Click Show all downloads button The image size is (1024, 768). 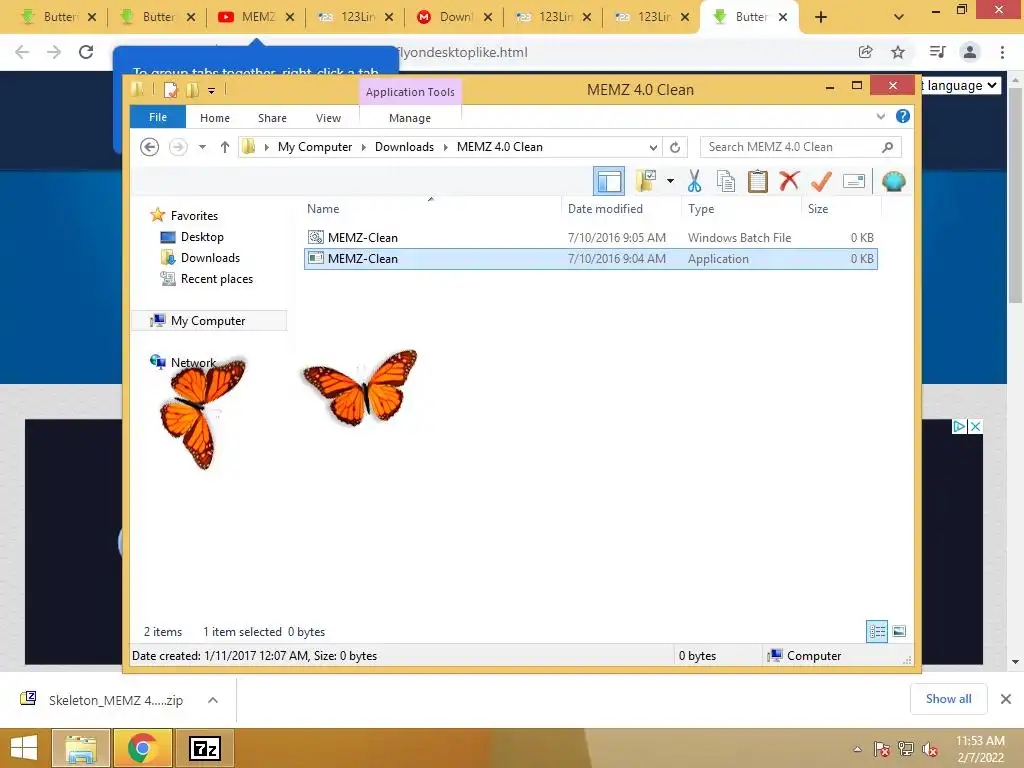click(948, 699)
